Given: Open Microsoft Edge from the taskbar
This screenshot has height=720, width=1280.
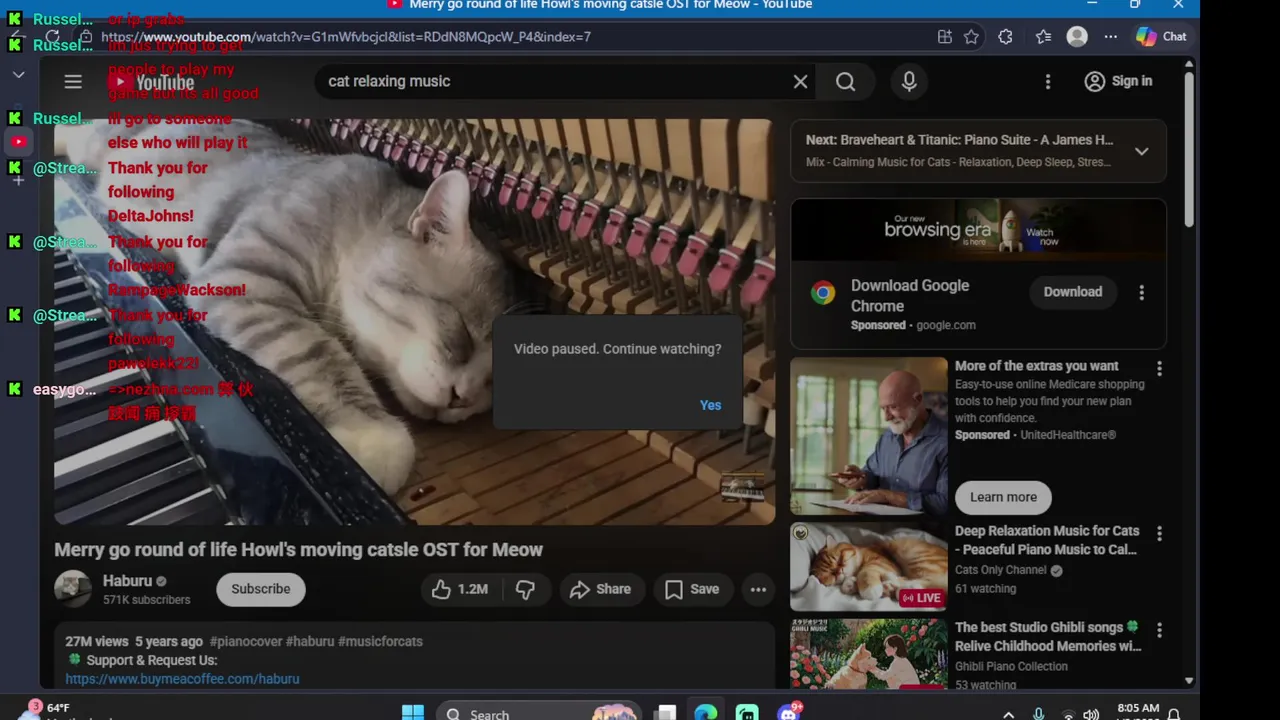Looking at the screenshot, I should click(706, 713).
